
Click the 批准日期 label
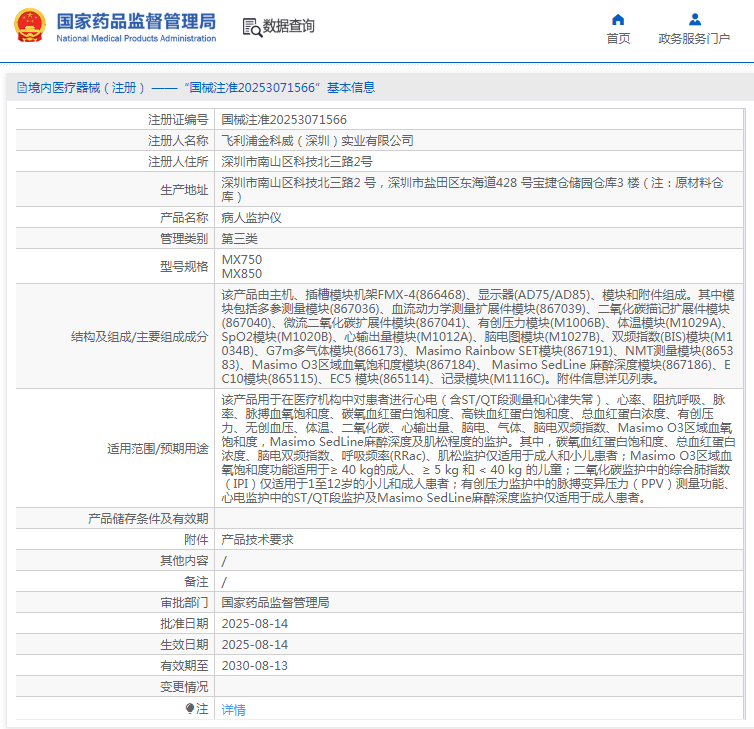pos(184,624)
